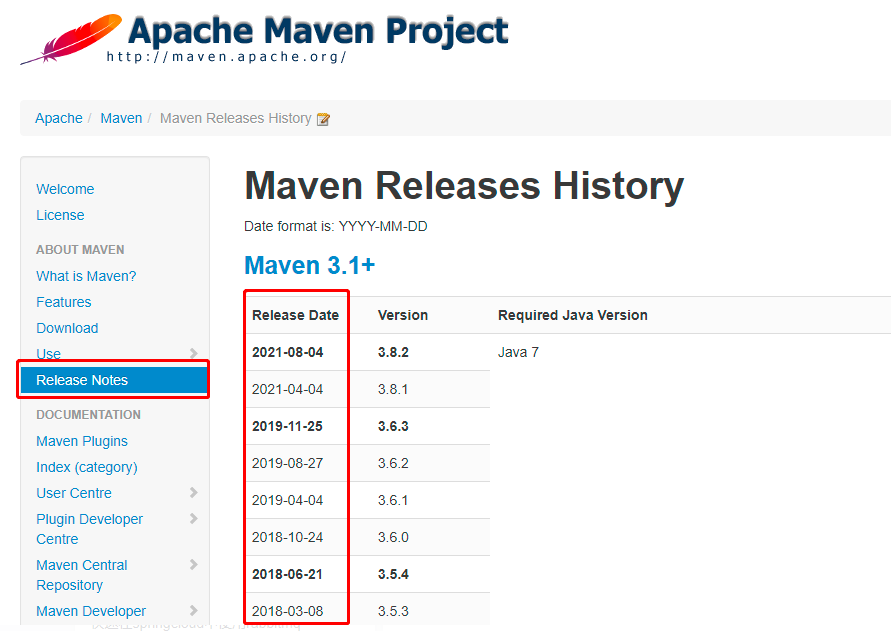This screenshot has height=631, width=891.
Task: Click the date format YYYY-MM-DD note
Action: click(x=336, y=226)
